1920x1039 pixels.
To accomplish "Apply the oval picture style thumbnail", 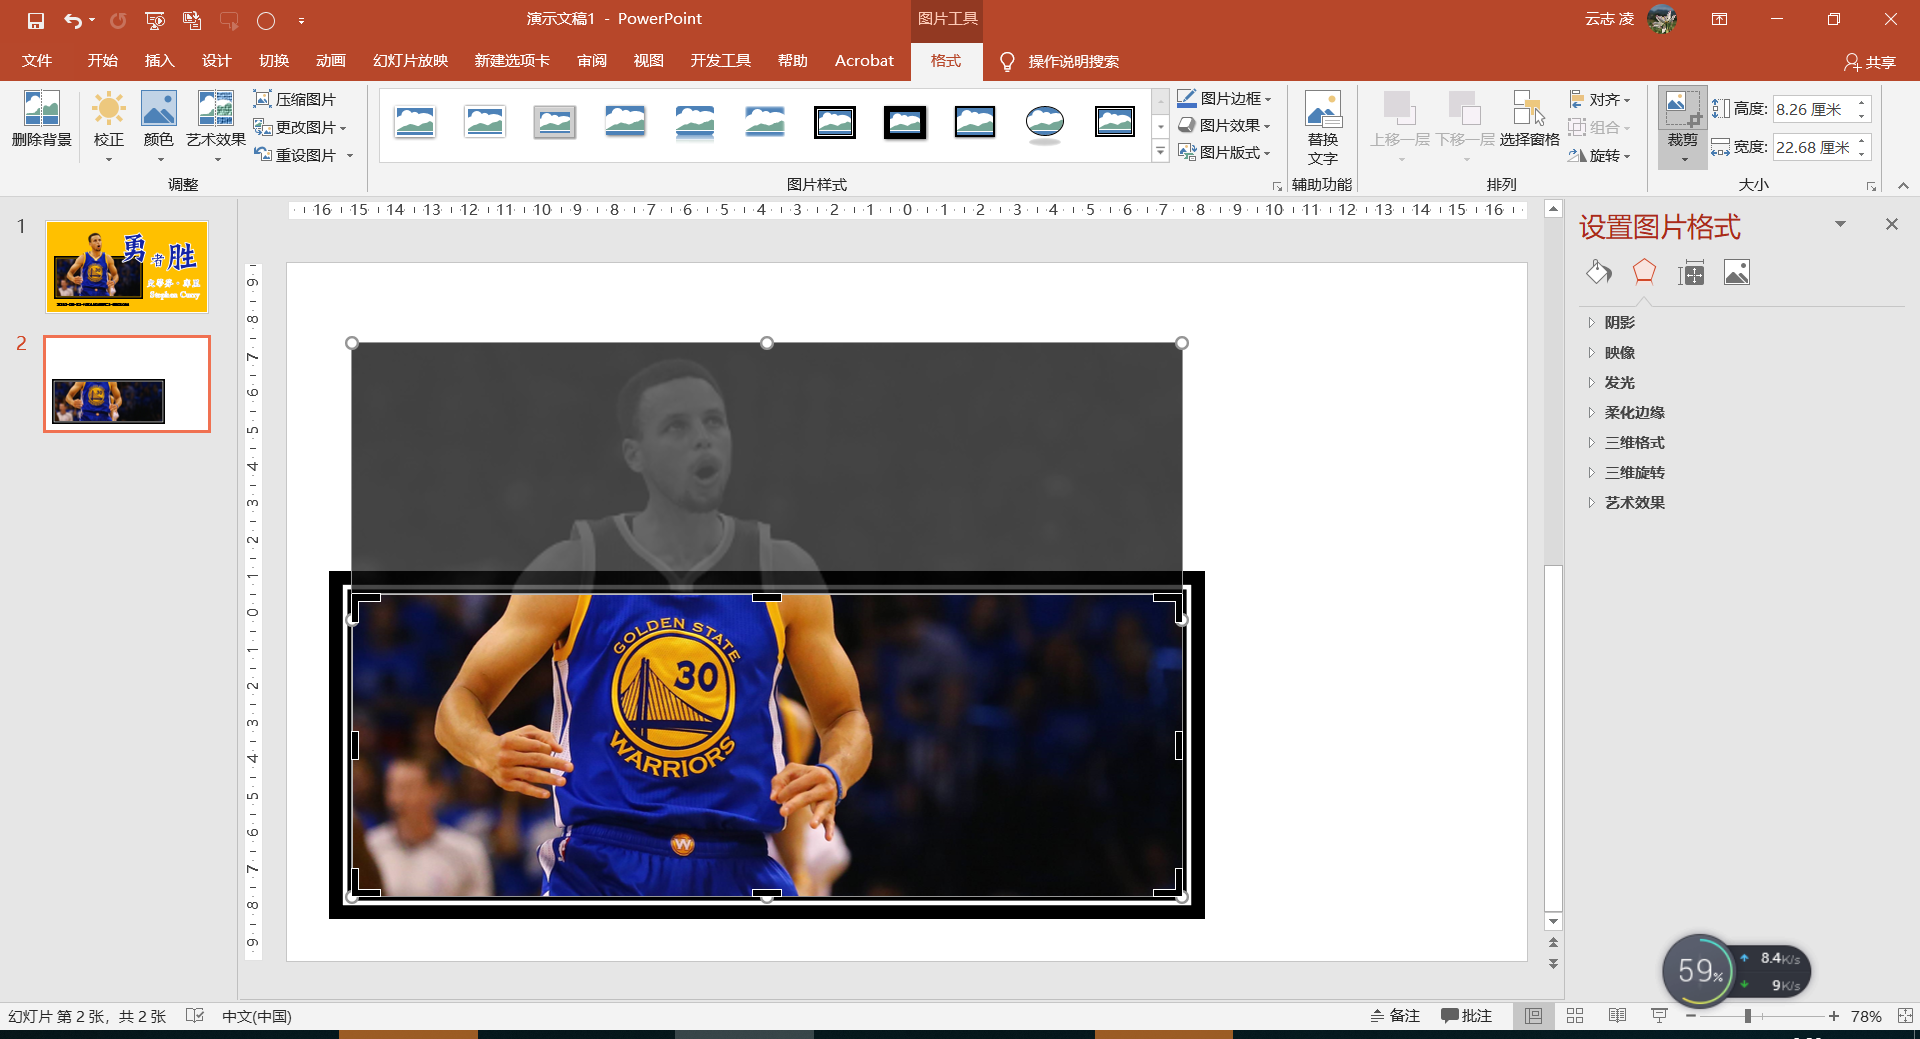I will (1045, 124).
